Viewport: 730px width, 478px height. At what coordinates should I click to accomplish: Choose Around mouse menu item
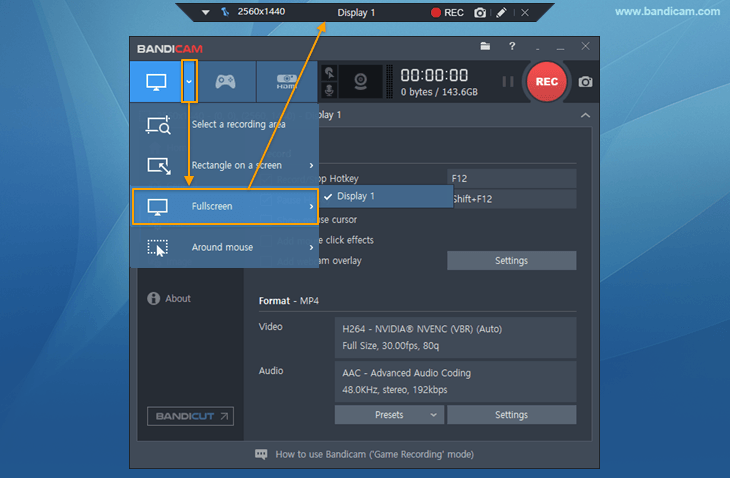(x=225, y=247)
